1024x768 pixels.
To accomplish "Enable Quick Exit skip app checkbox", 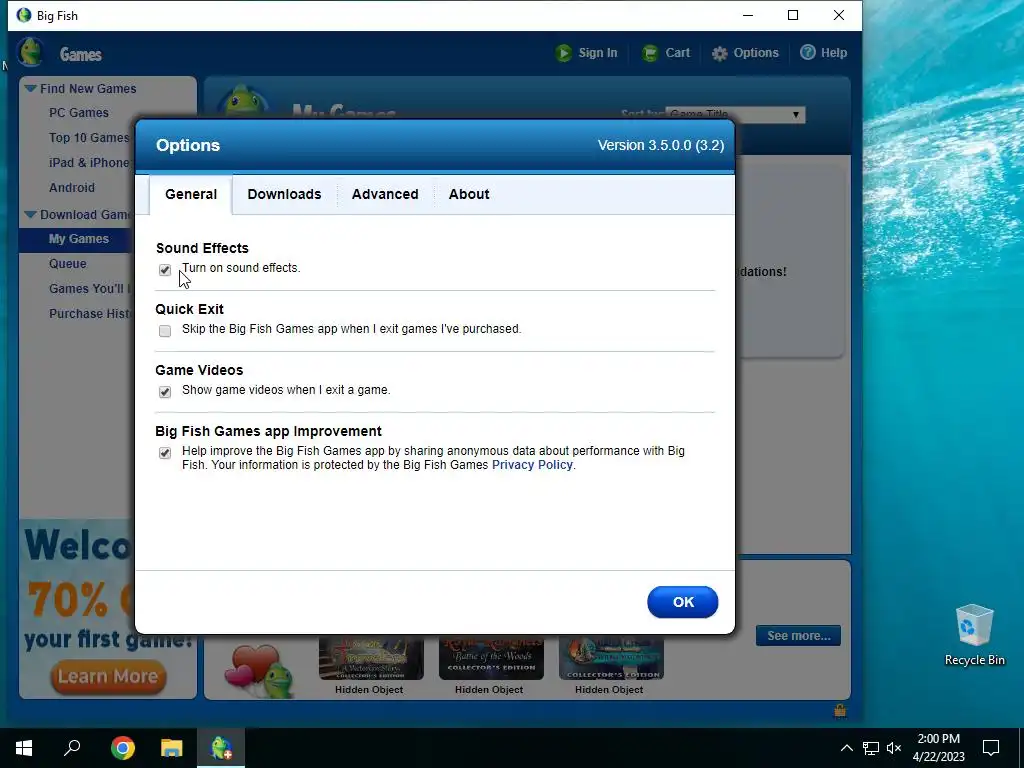I will [x=165, y=330].
